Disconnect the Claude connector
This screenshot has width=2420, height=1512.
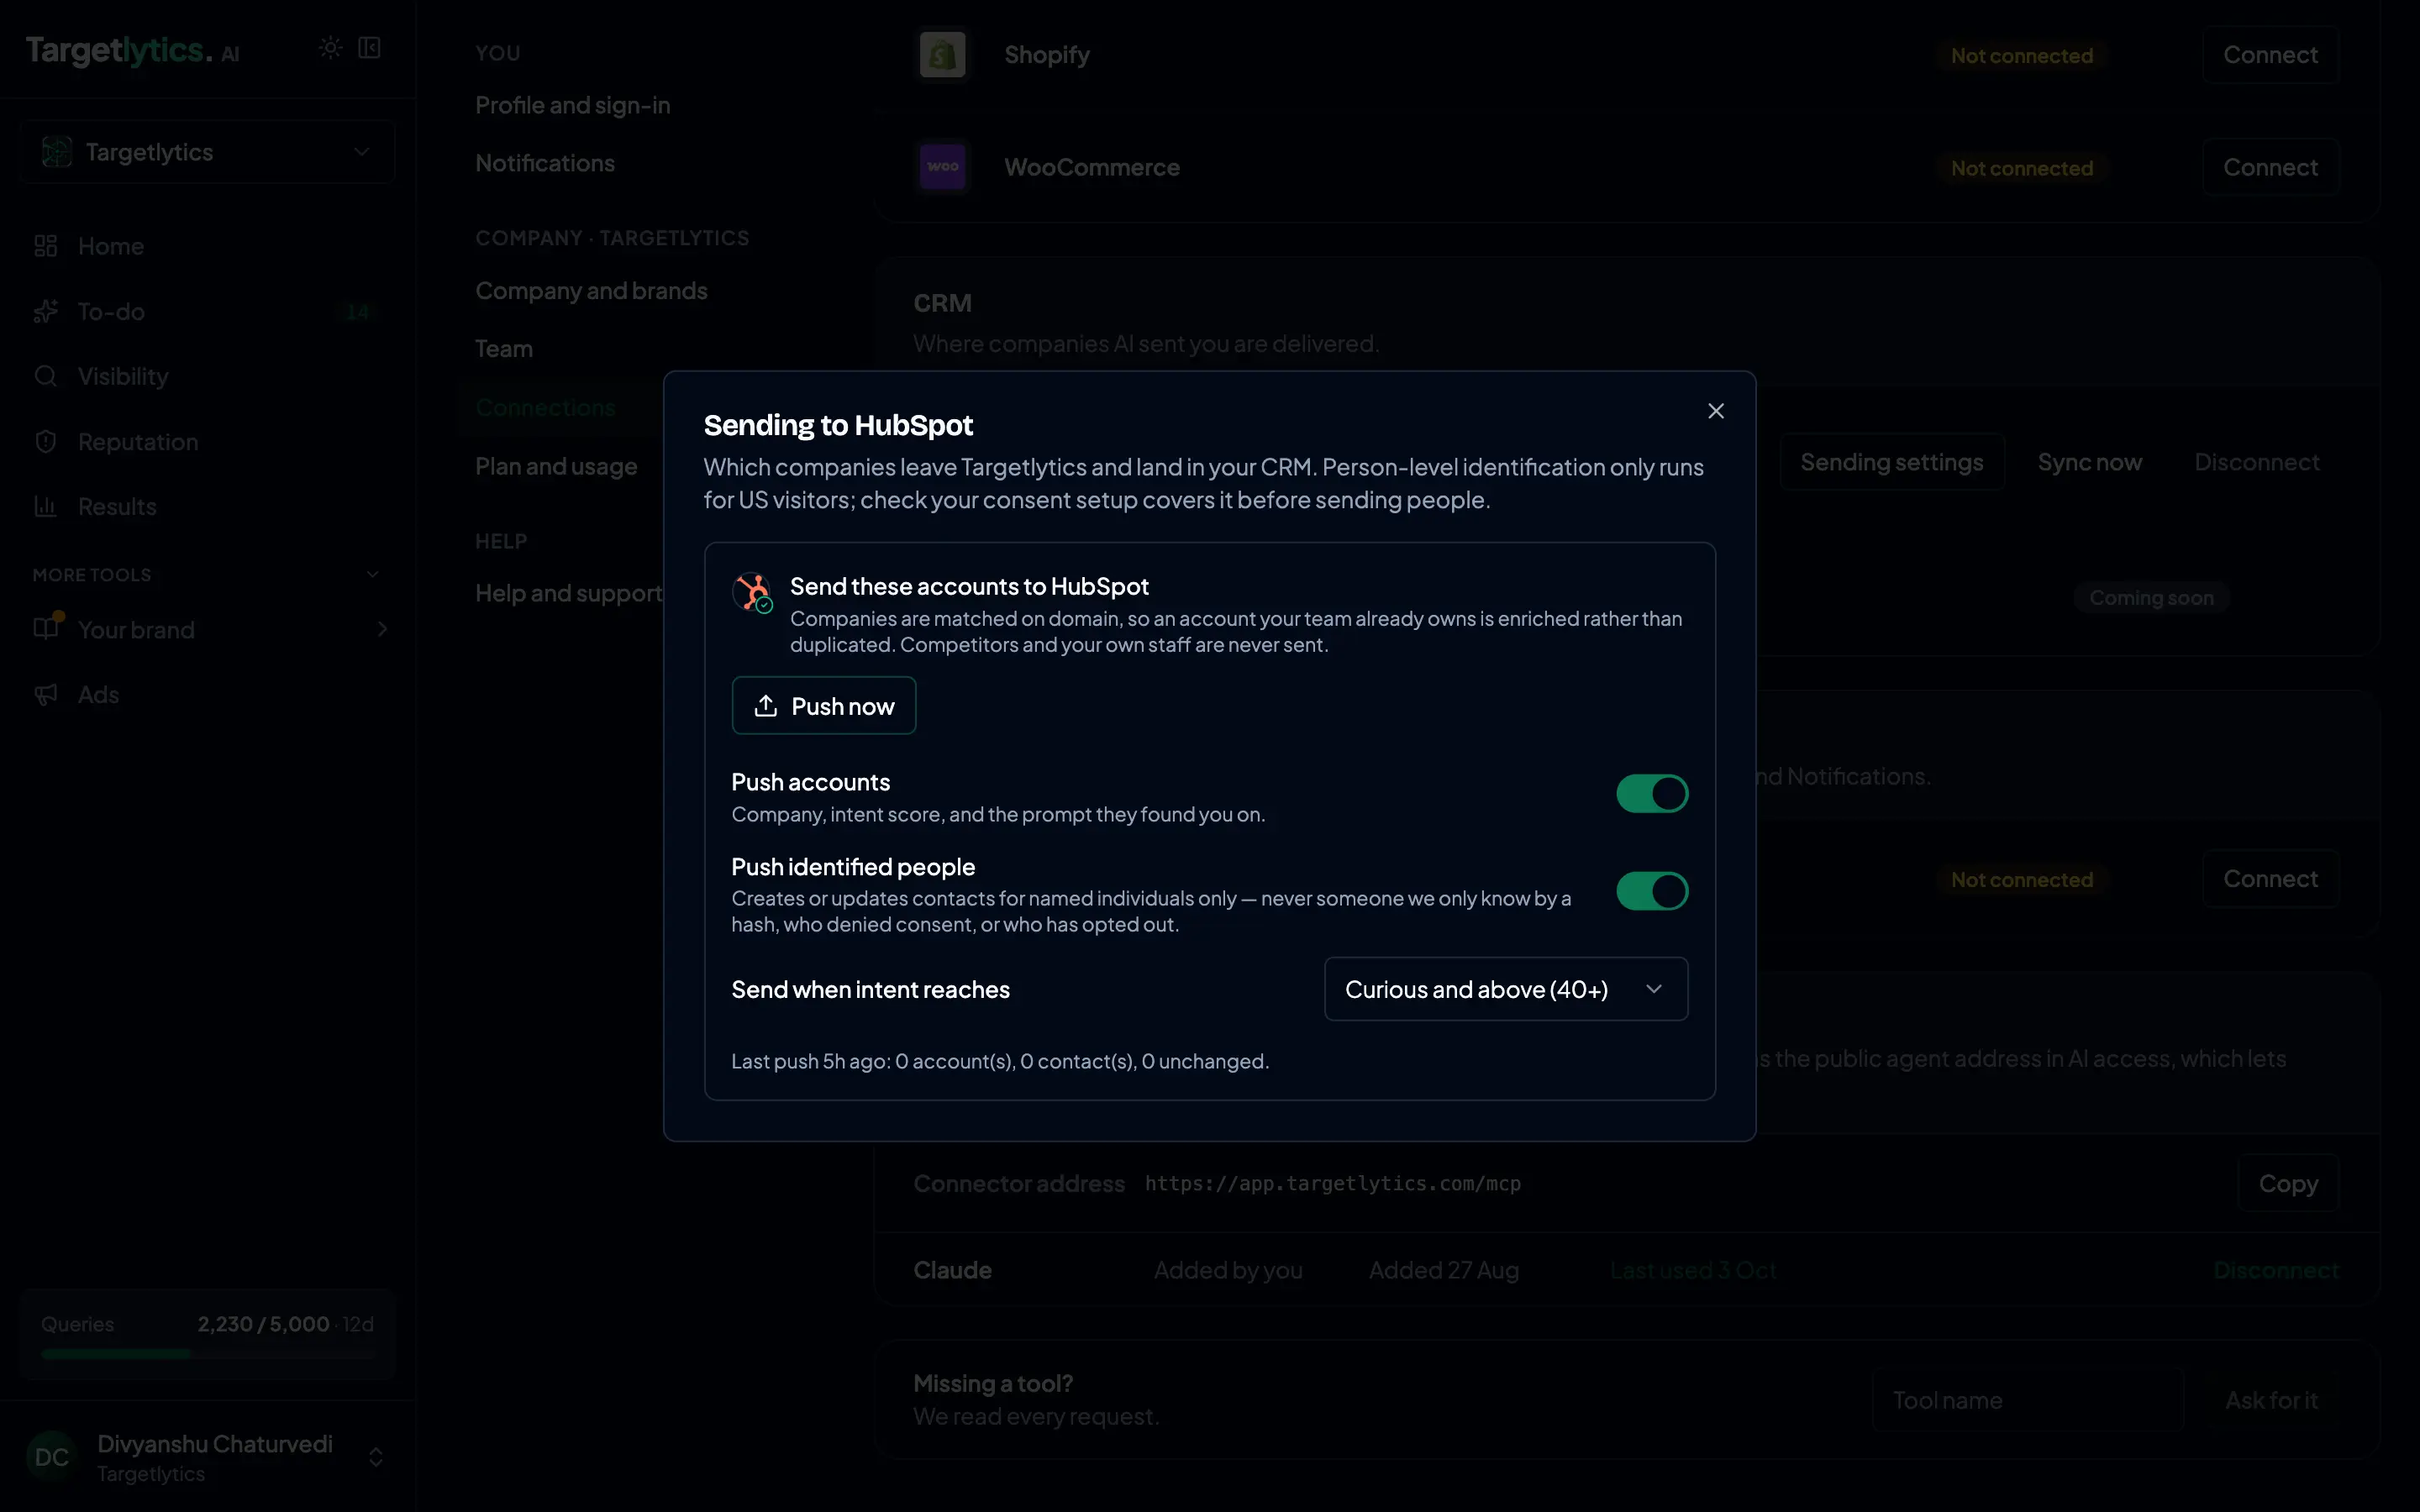tap(2276, 1270)
